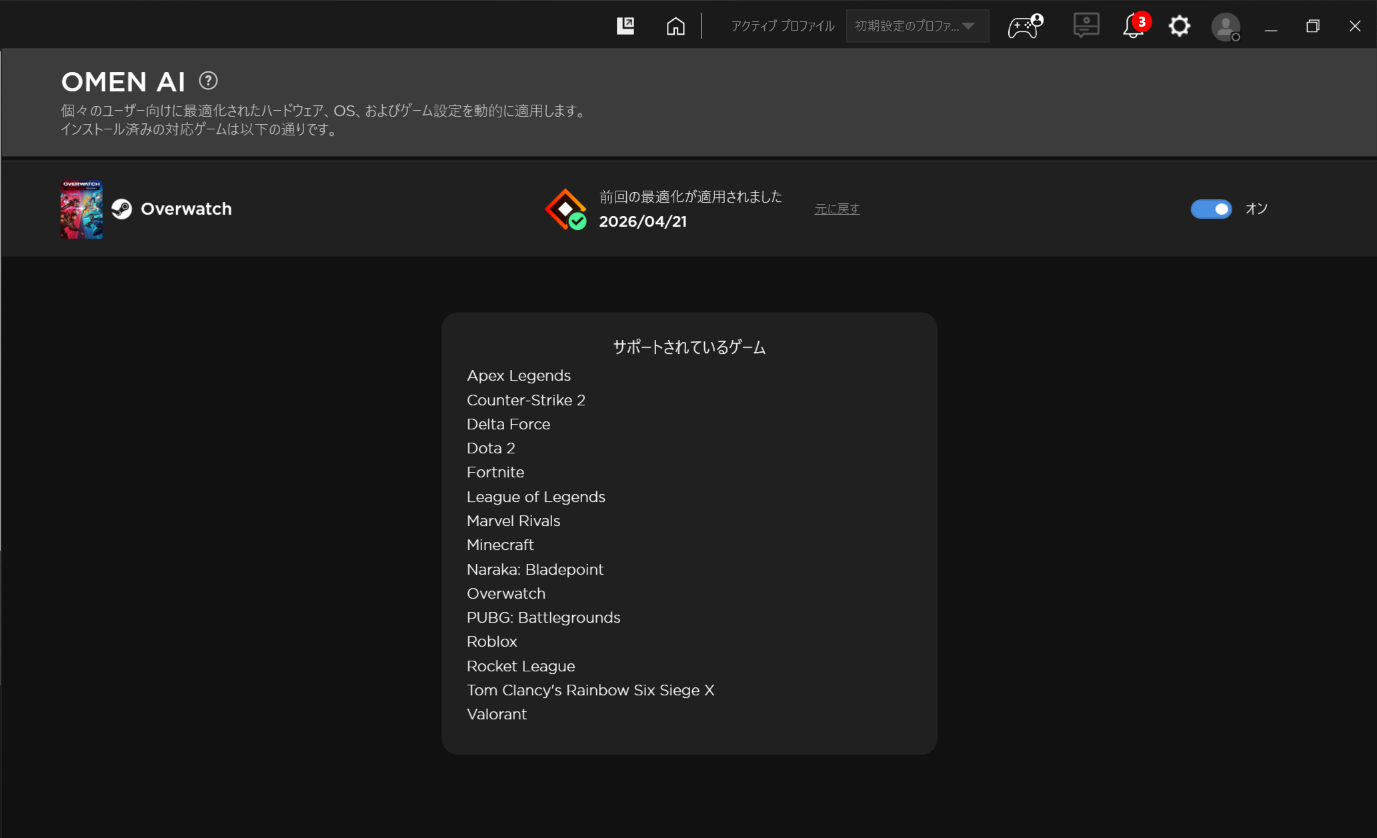The height and width of the screenshot is (838, 1377).
Task: Click Dota 2 in the list
Action: pyautogui.click(x=491, y=448)
